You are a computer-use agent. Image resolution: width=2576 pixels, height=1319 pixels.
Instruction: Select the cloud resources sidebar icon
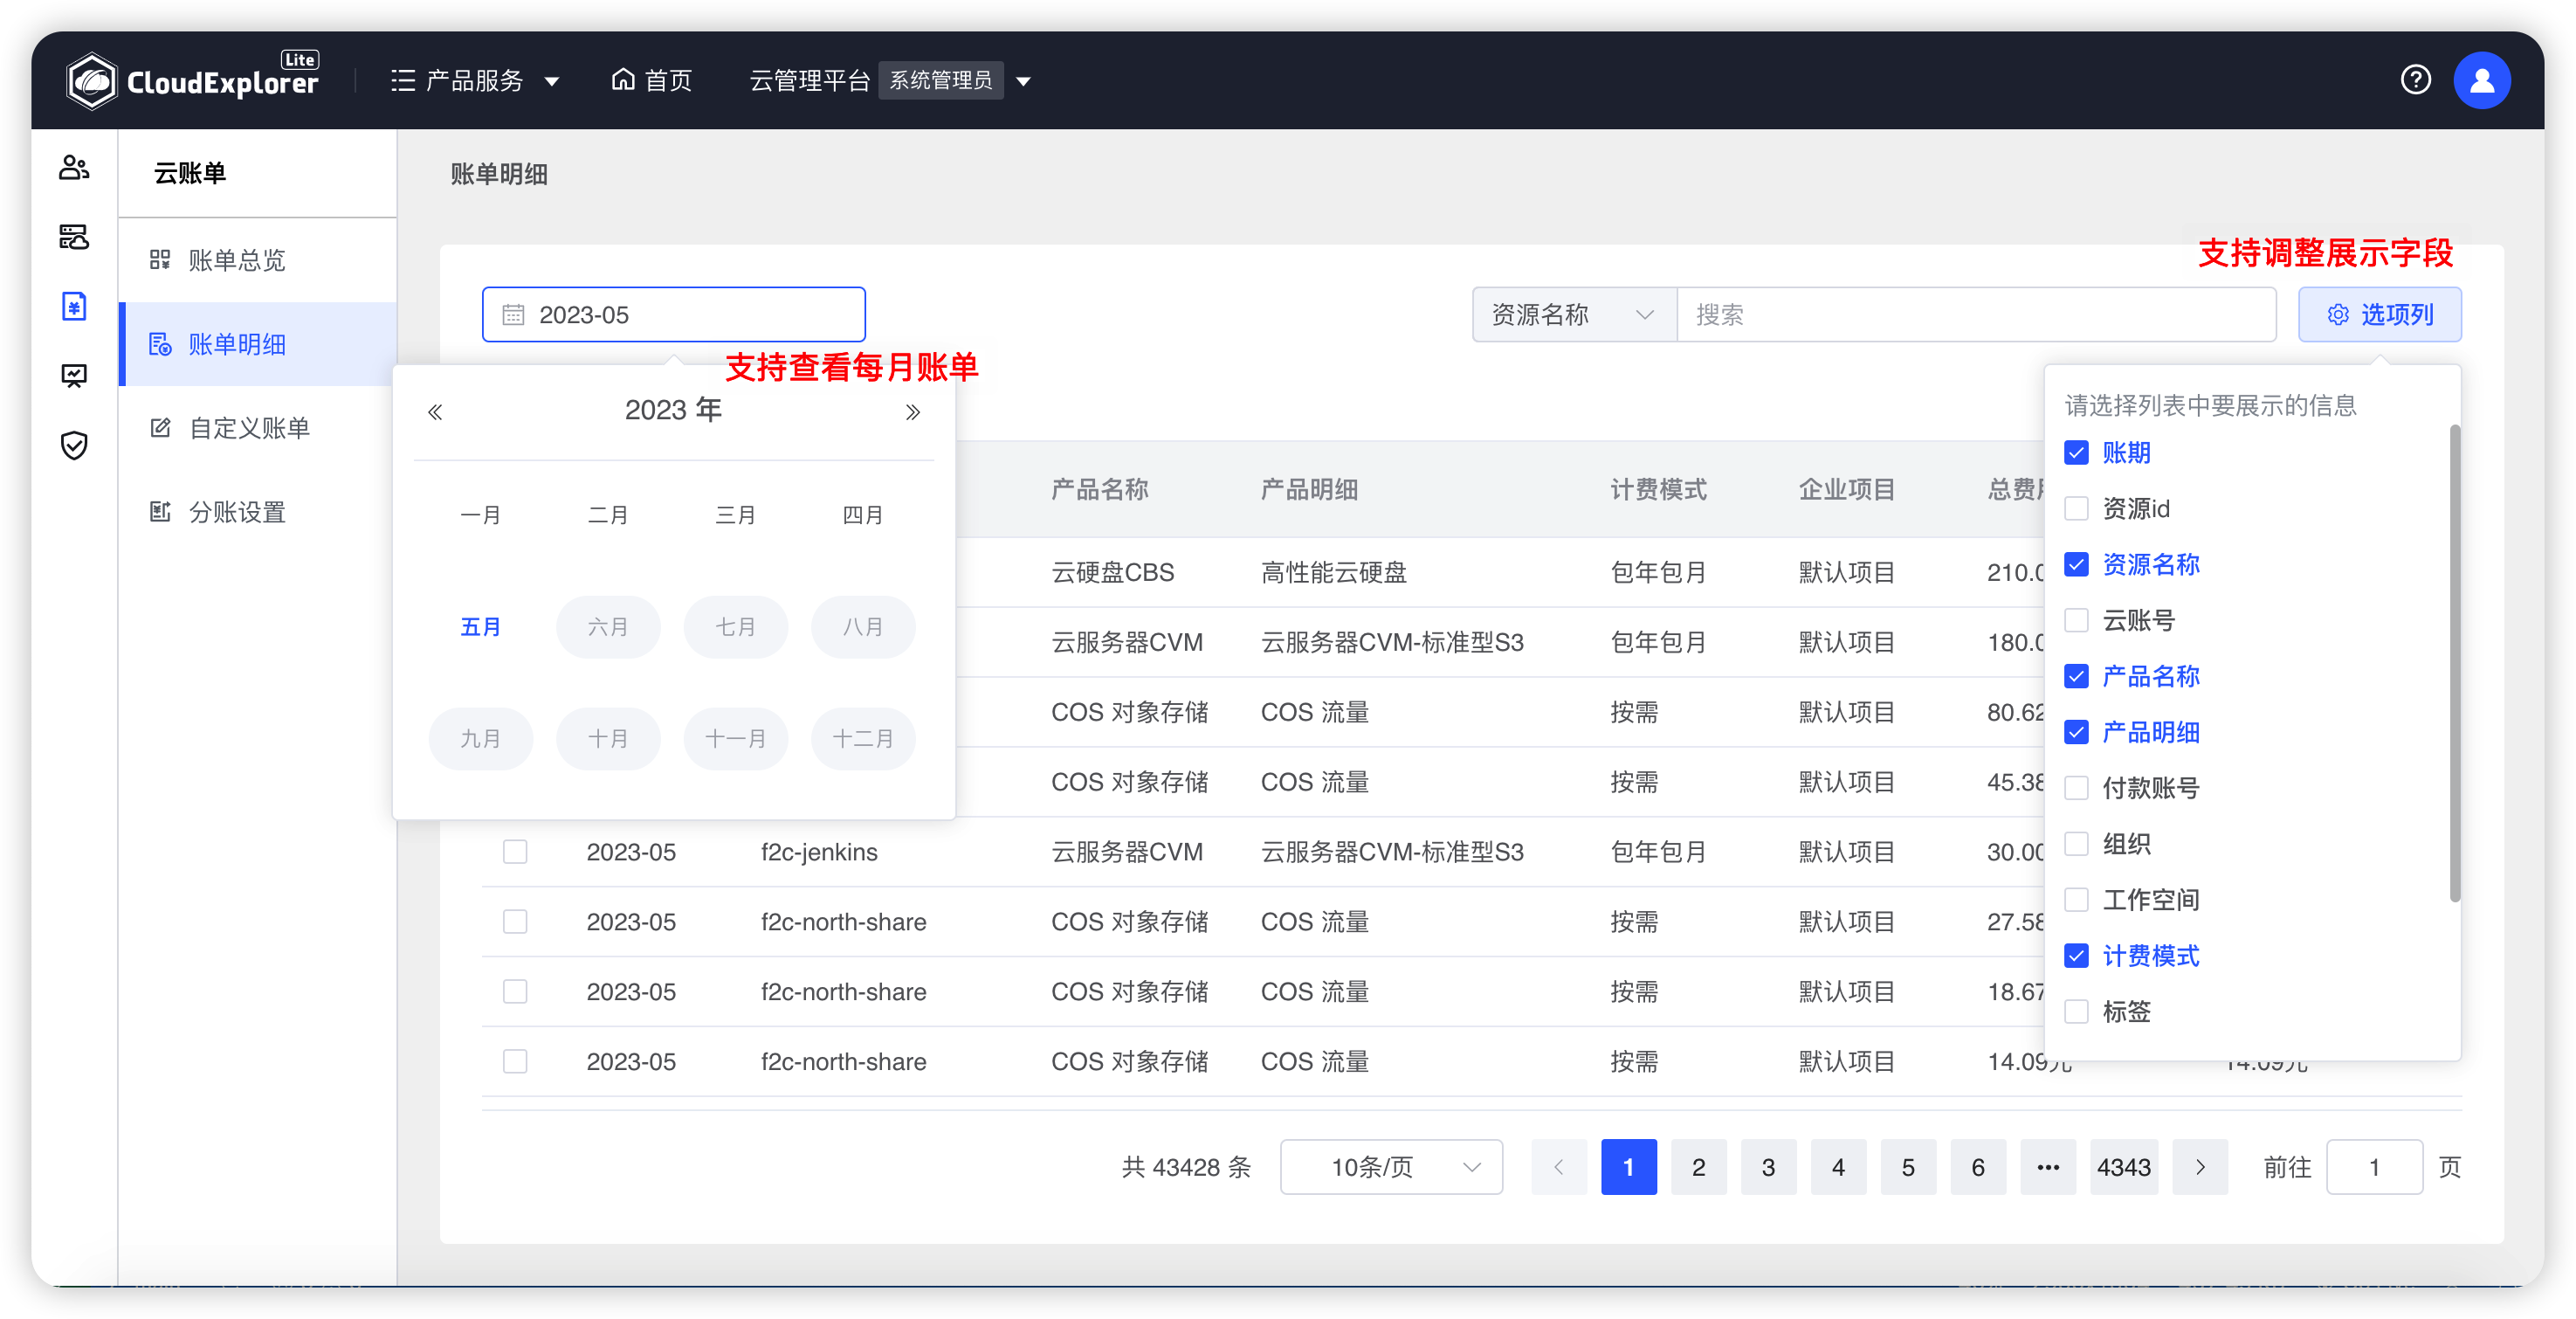click(x=73, y=238)
